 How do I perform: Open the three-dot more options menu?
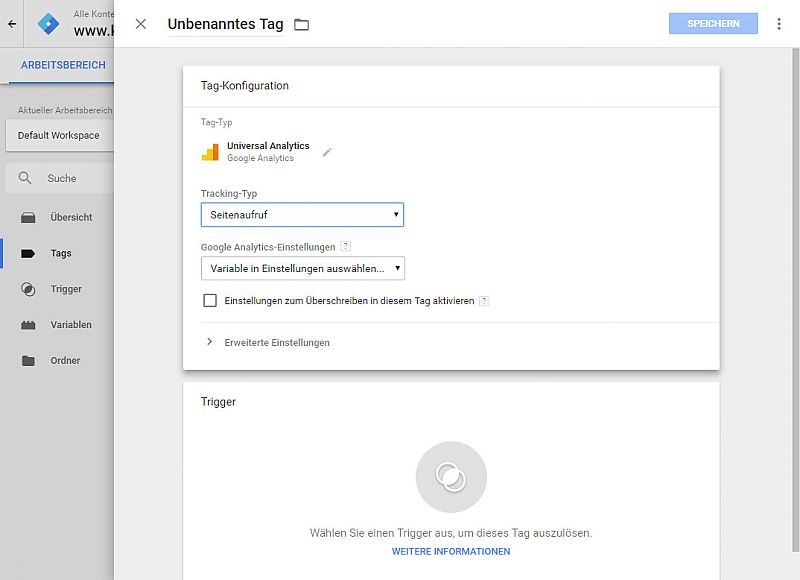779,24
